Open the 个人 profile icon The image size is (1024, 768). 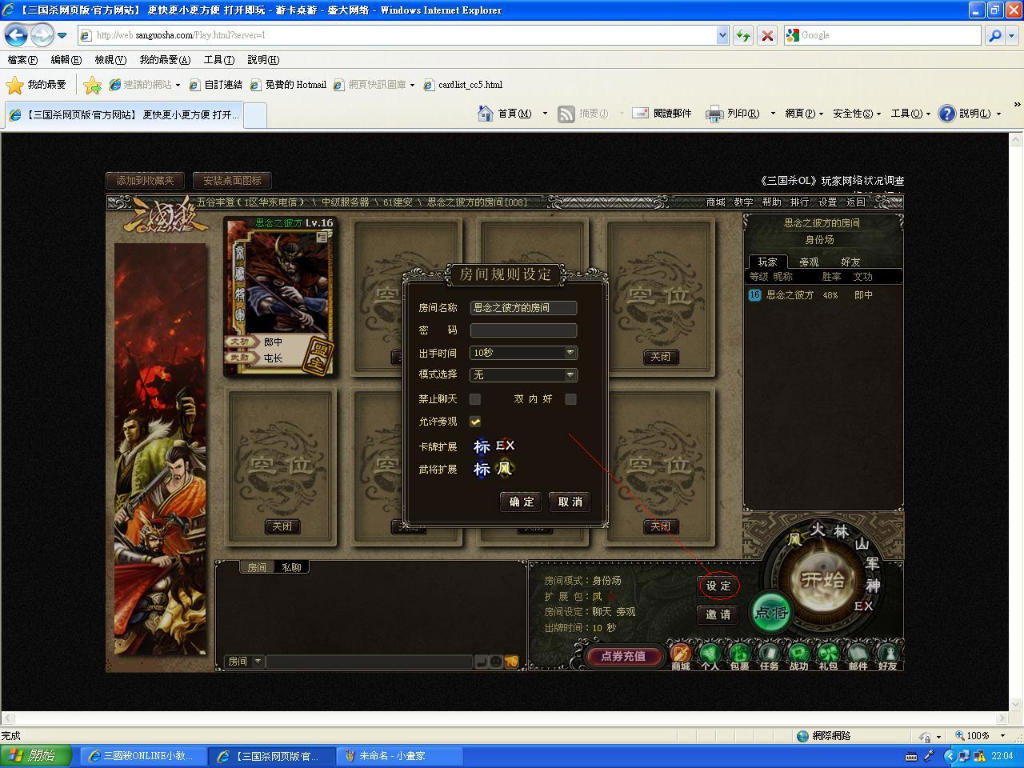(710, 656)
